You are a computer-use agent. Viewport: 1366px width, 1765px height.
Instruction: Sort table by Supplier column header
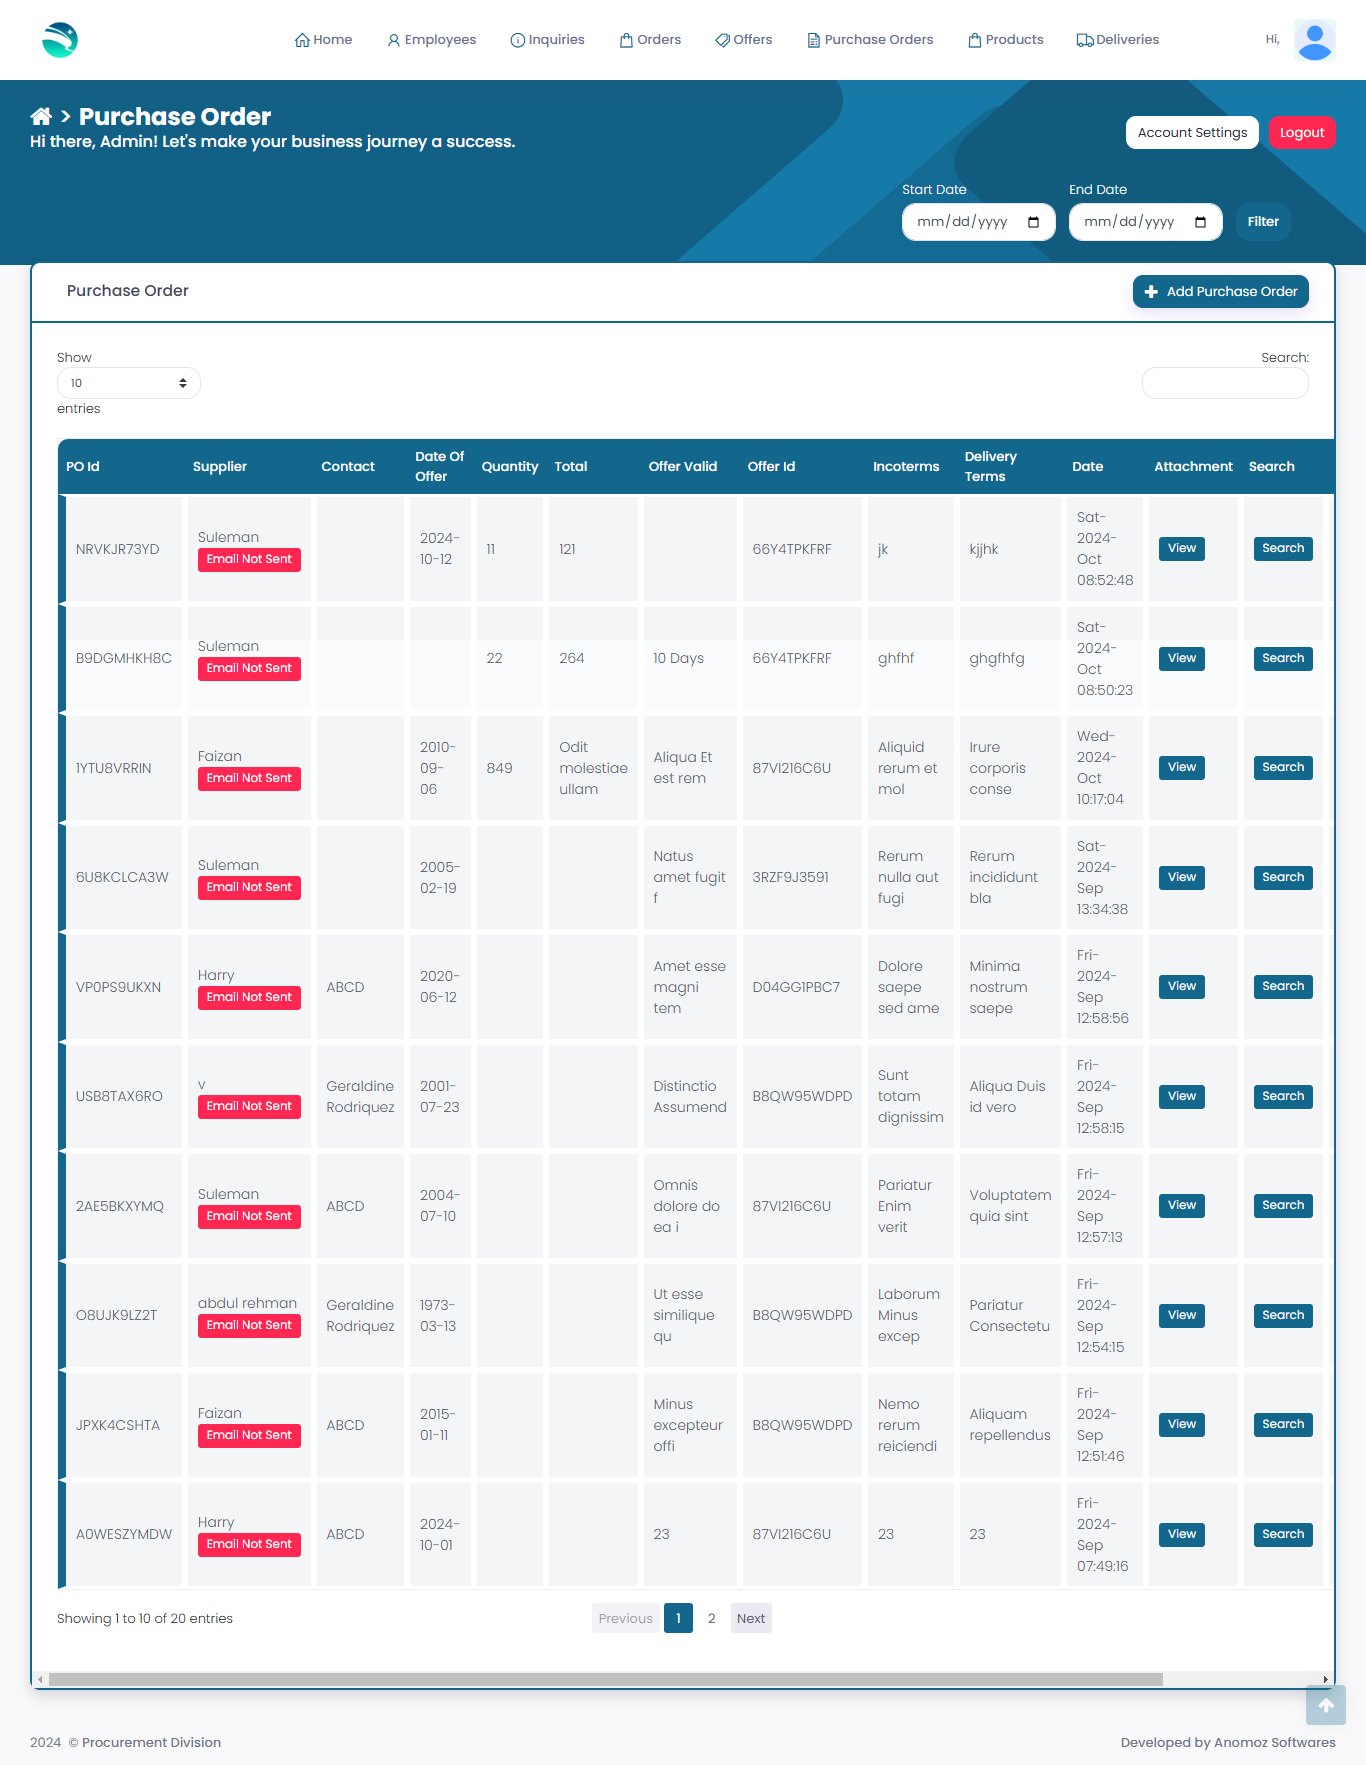pos(220,467)
